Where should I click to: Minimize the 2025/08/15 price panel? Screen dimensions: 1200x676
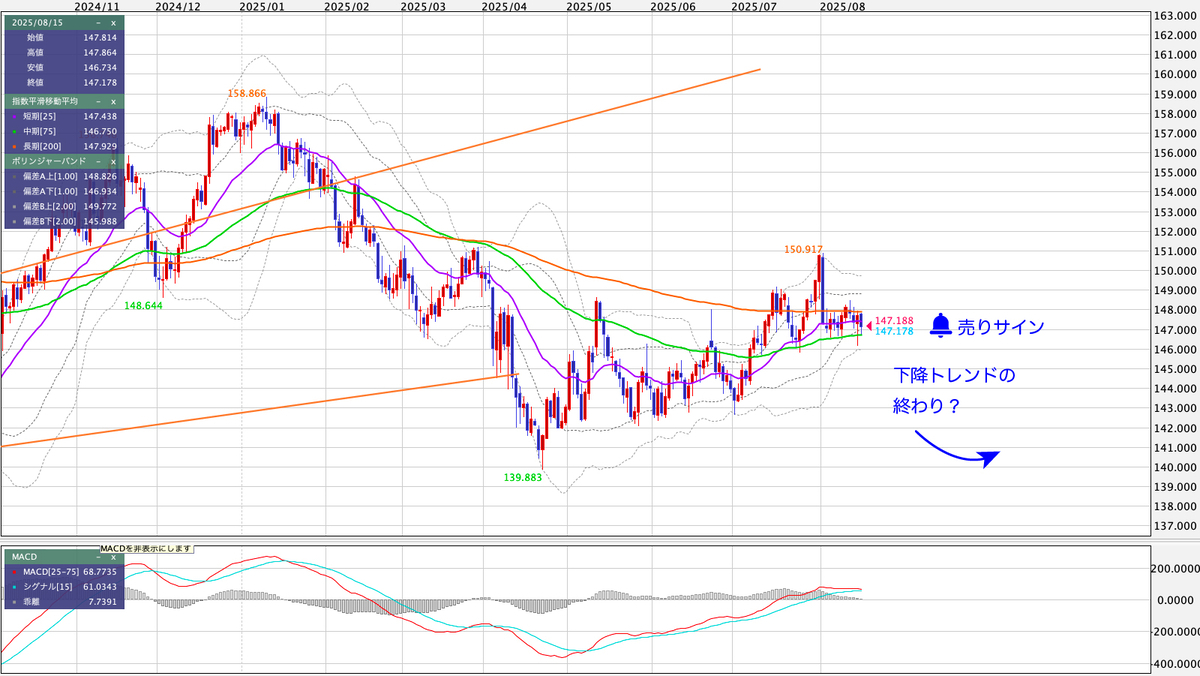98,24
